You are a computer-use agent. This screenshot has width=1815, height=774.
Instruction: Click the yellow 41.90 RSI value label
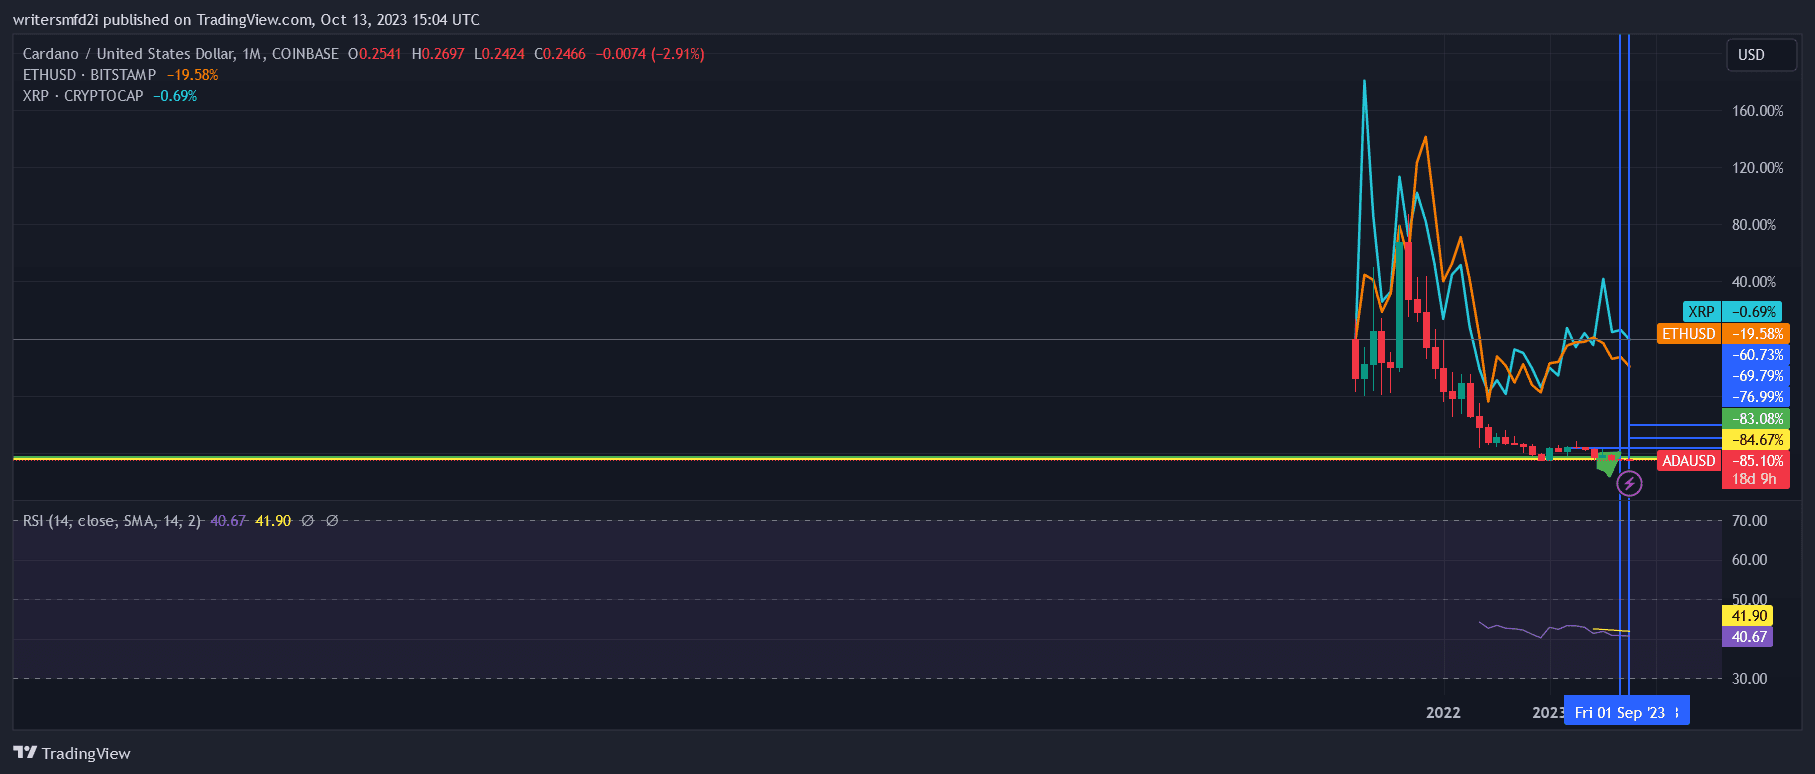coord(1748,616)
